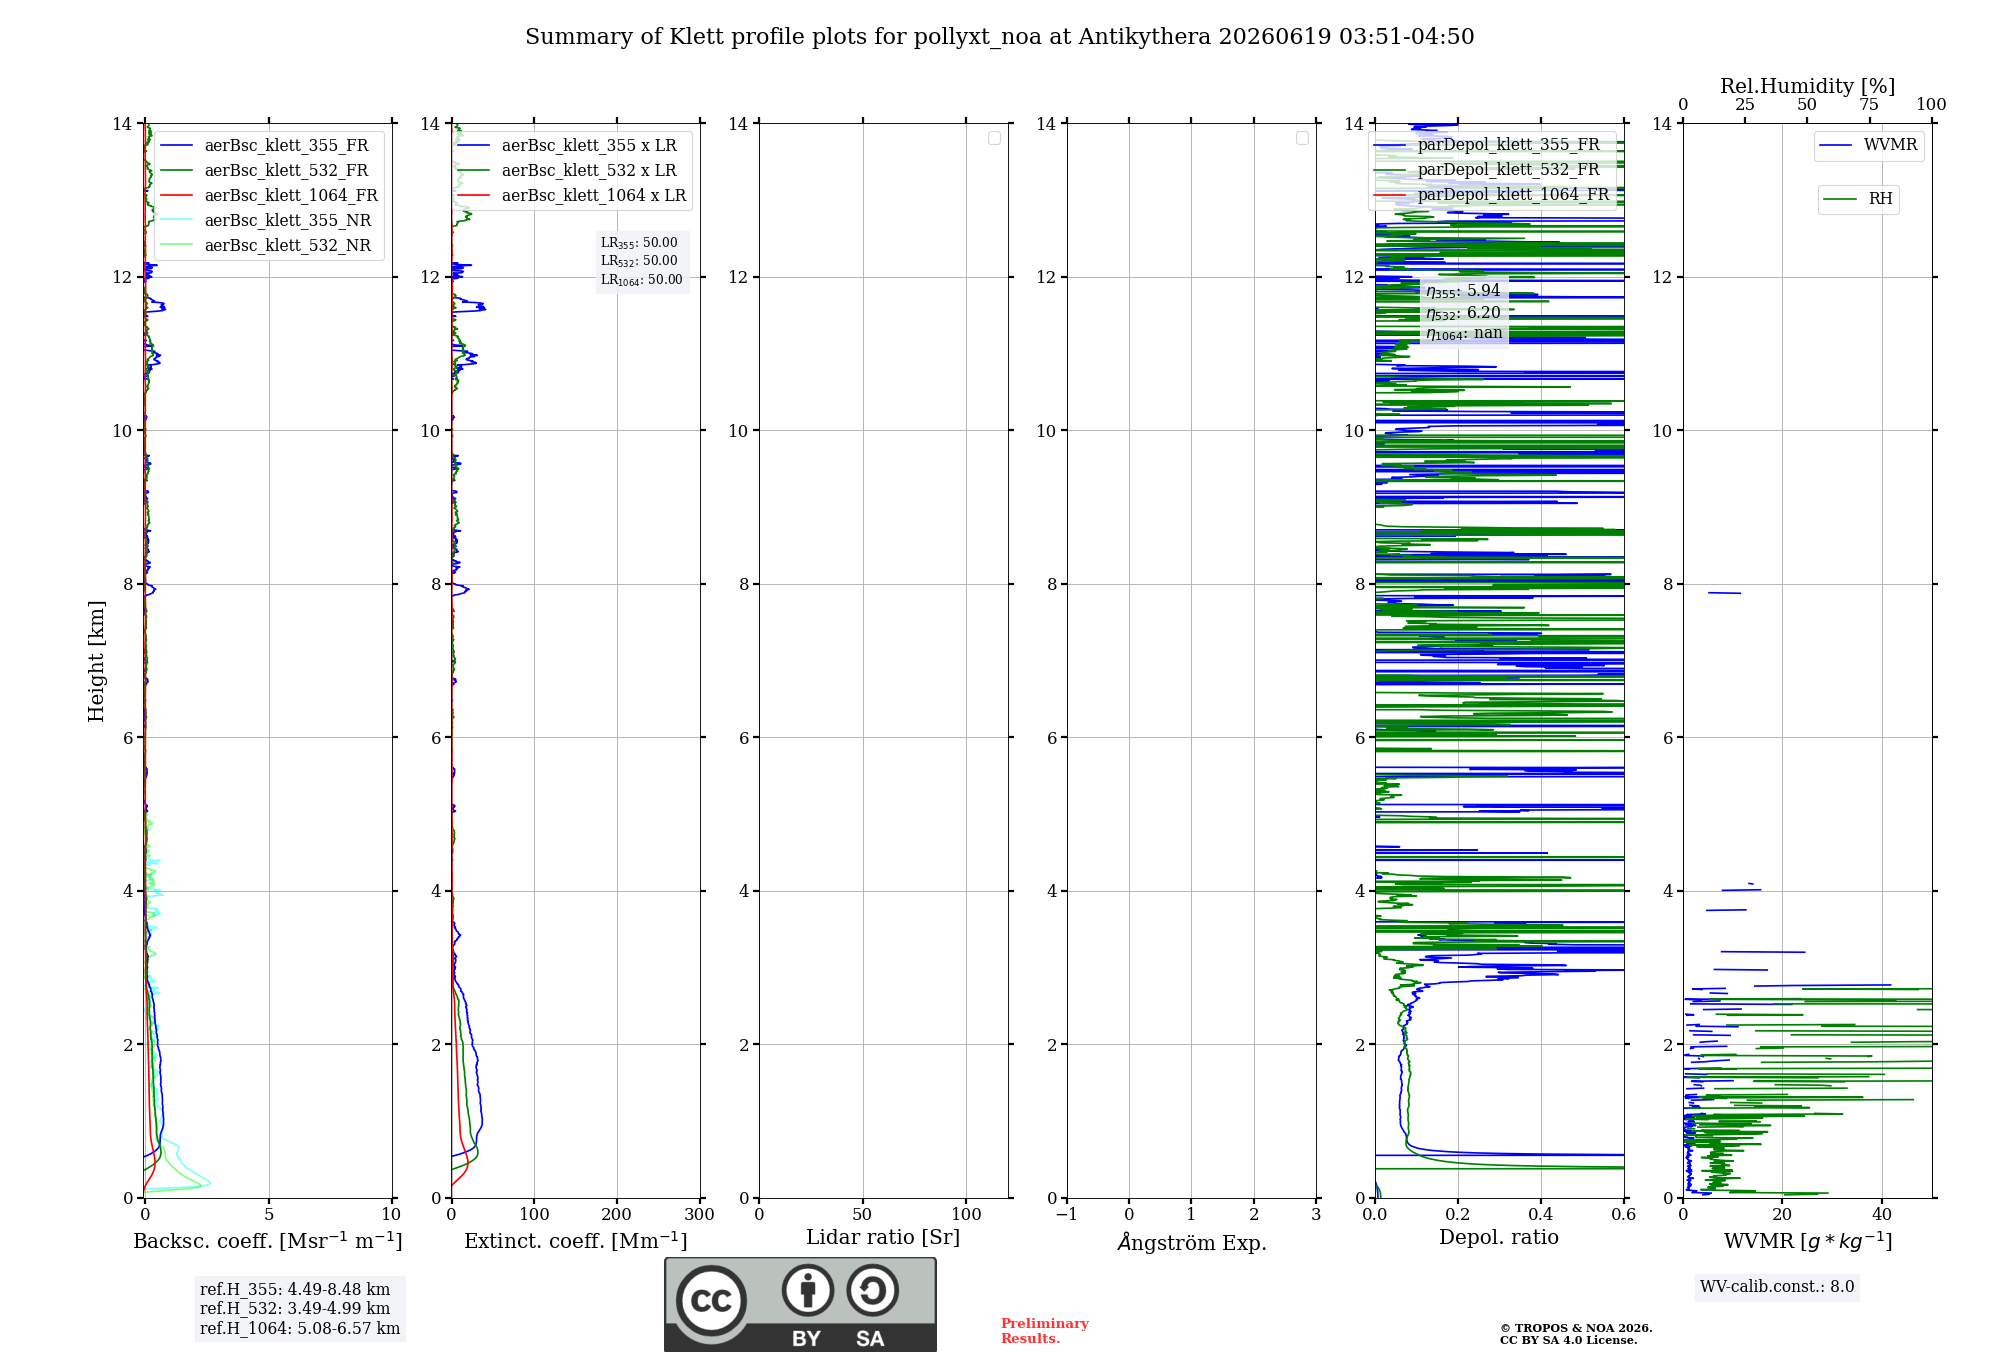Click the η1064: nan annotation
The width and height of the screenshot is (2000, 1360).
(1464, 334)
